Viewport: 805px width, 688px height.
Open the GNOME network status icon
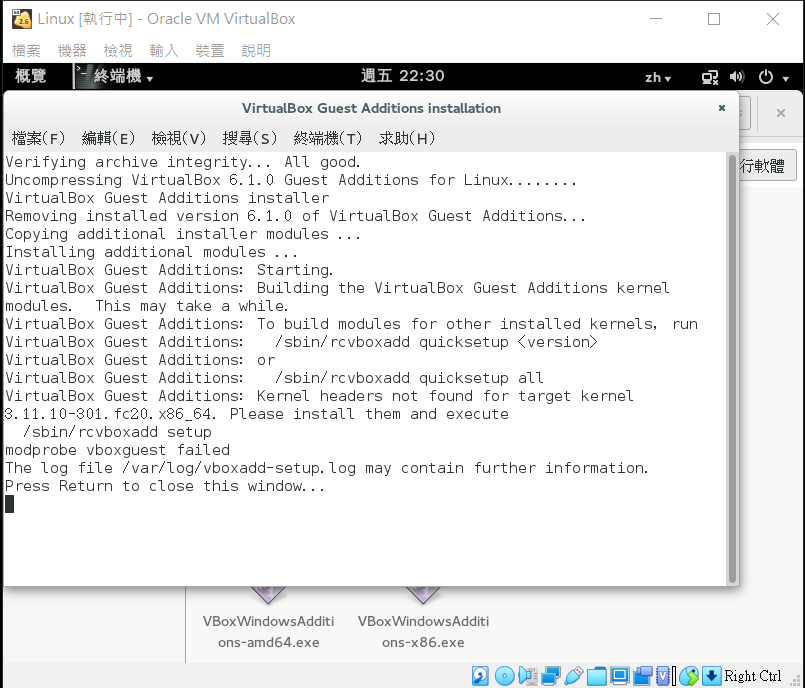[x=710, y=77]
